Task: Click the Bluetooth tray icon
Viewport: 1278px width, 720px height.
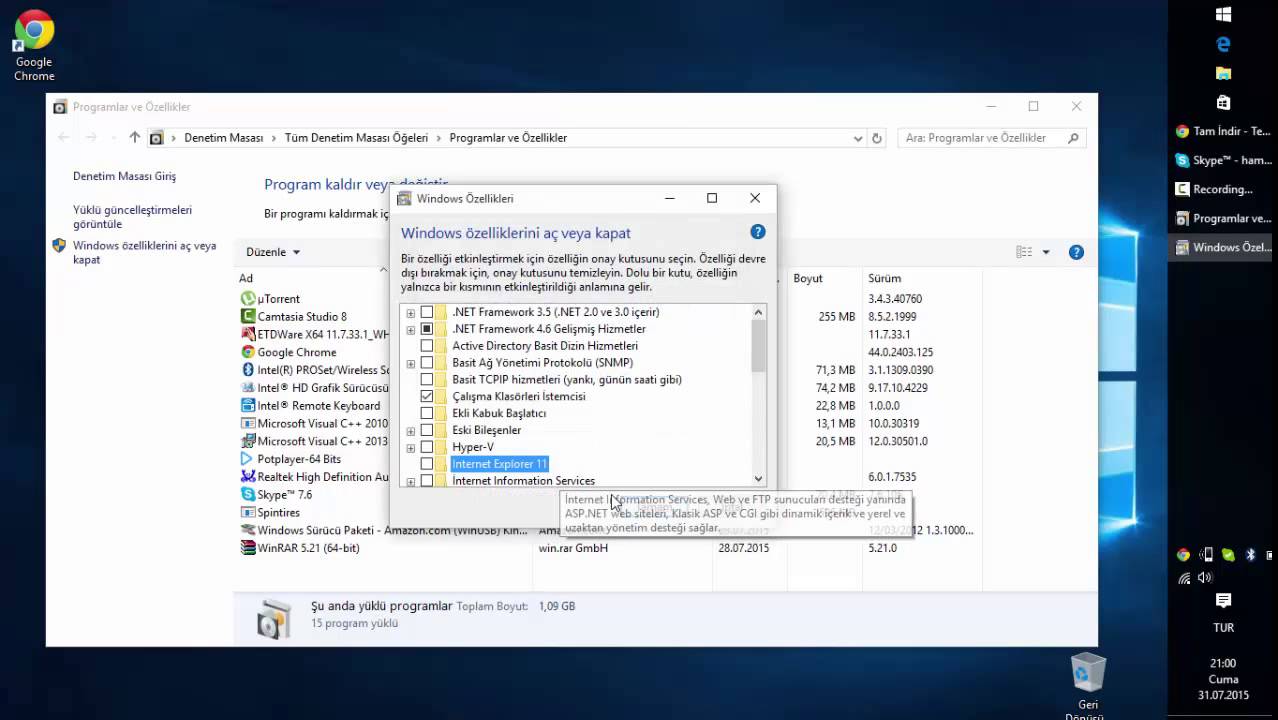Action: (1250, 555)
